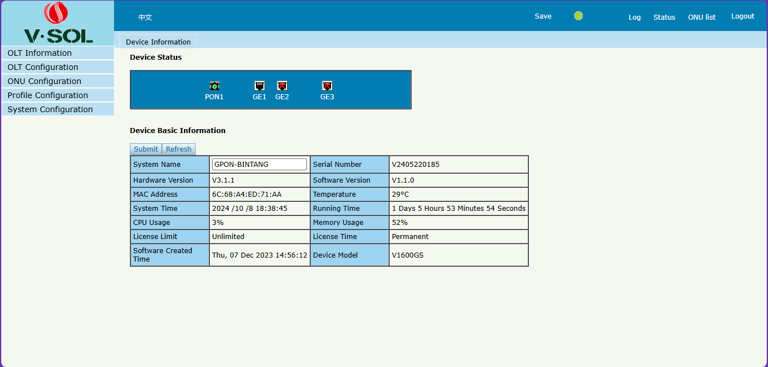Viewport: 768px width, 367px height.
Task: Click the Device Status heading
Action: [x=156, y=57]
